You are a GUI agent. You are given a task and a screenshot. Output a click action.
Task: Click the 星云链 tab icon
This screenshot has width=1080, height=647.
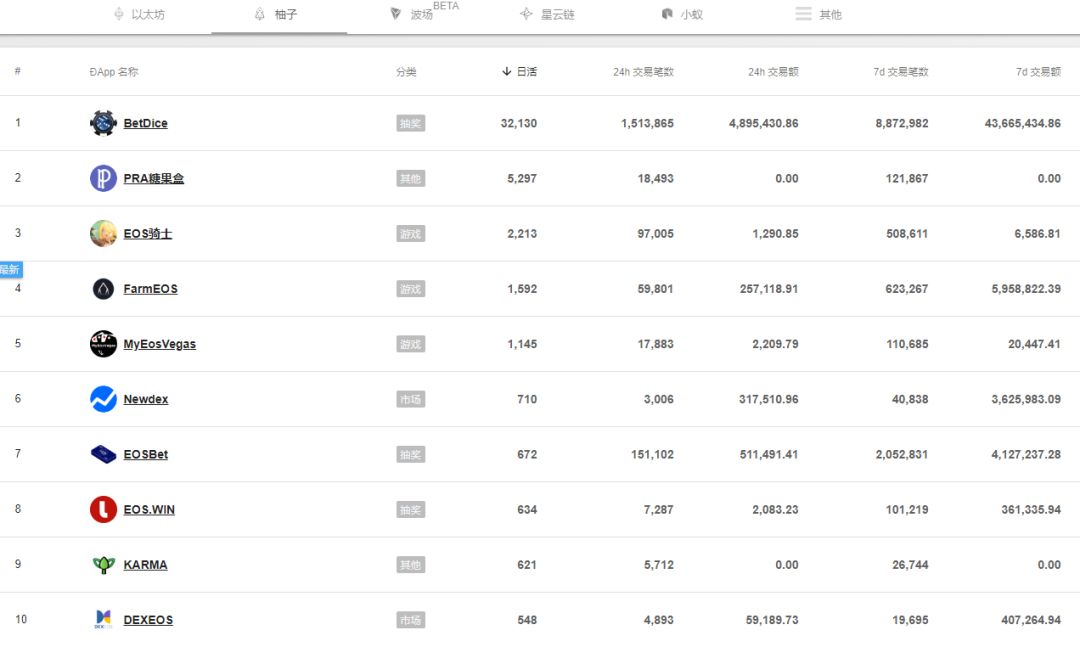click(x=526, y=14)
